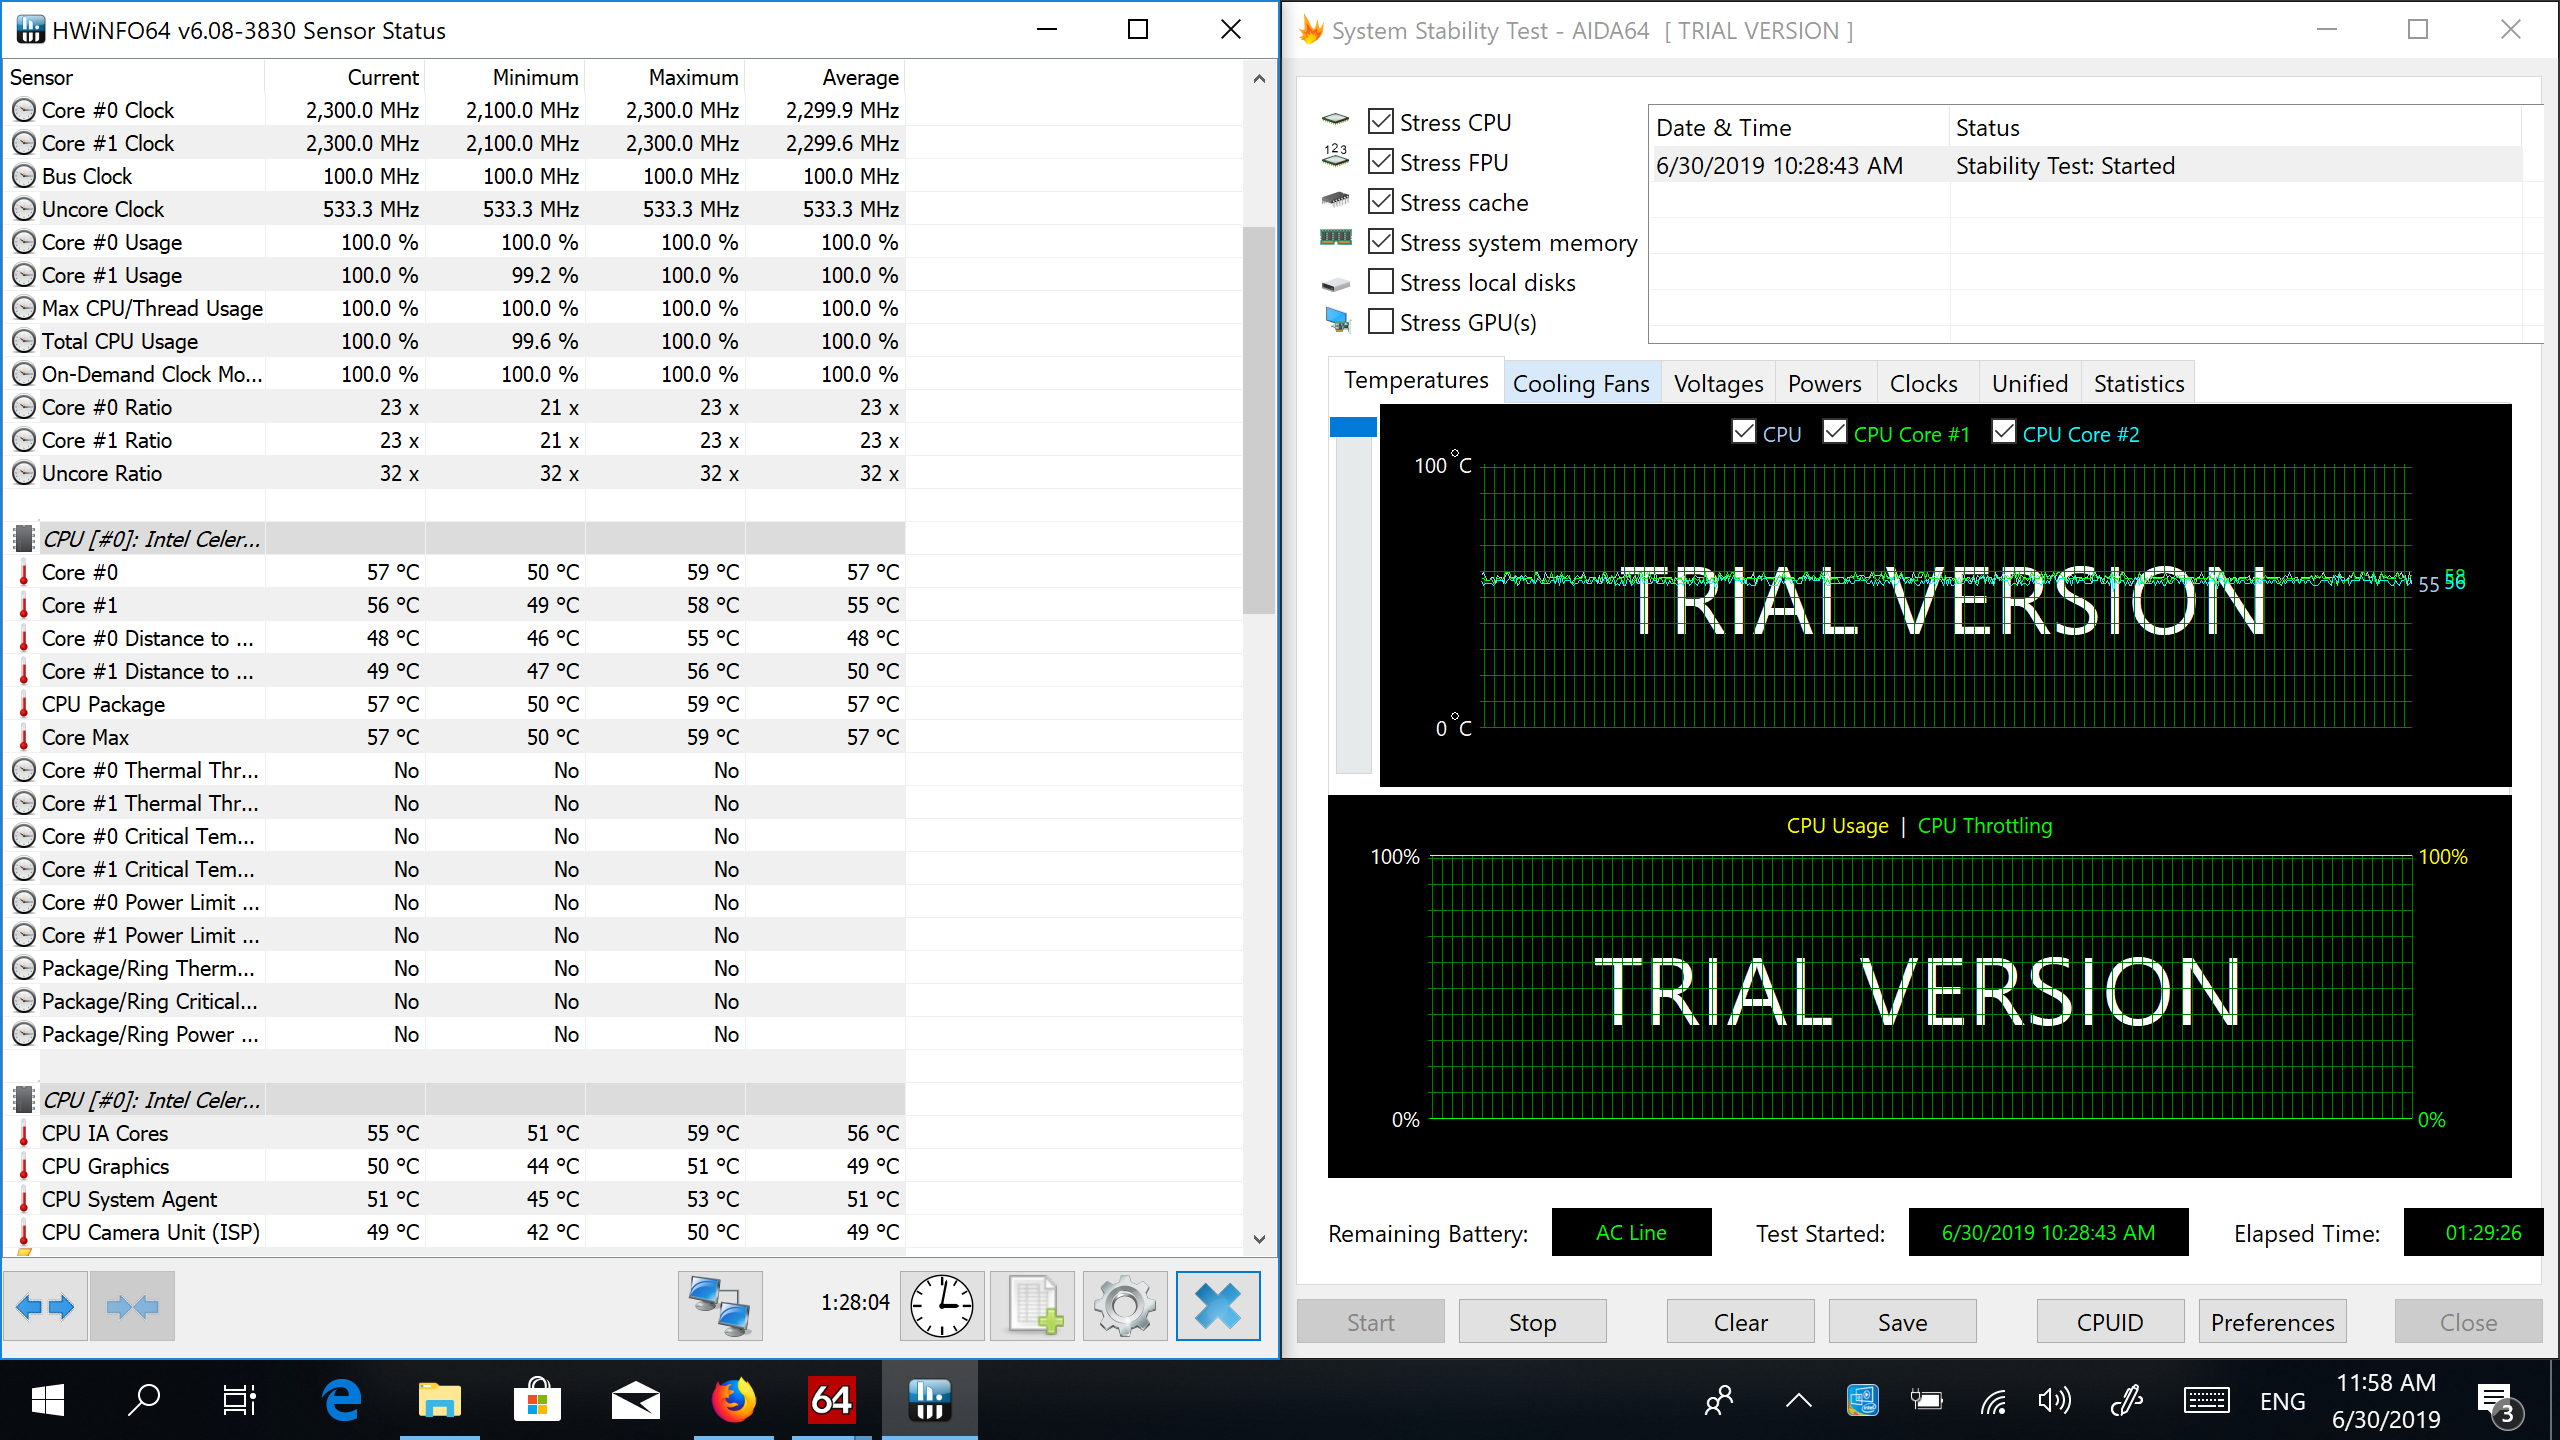Screen dimensions: 2560x1440
Task: Open the Action Center notifications icon
Action: coord(2497,1402)
